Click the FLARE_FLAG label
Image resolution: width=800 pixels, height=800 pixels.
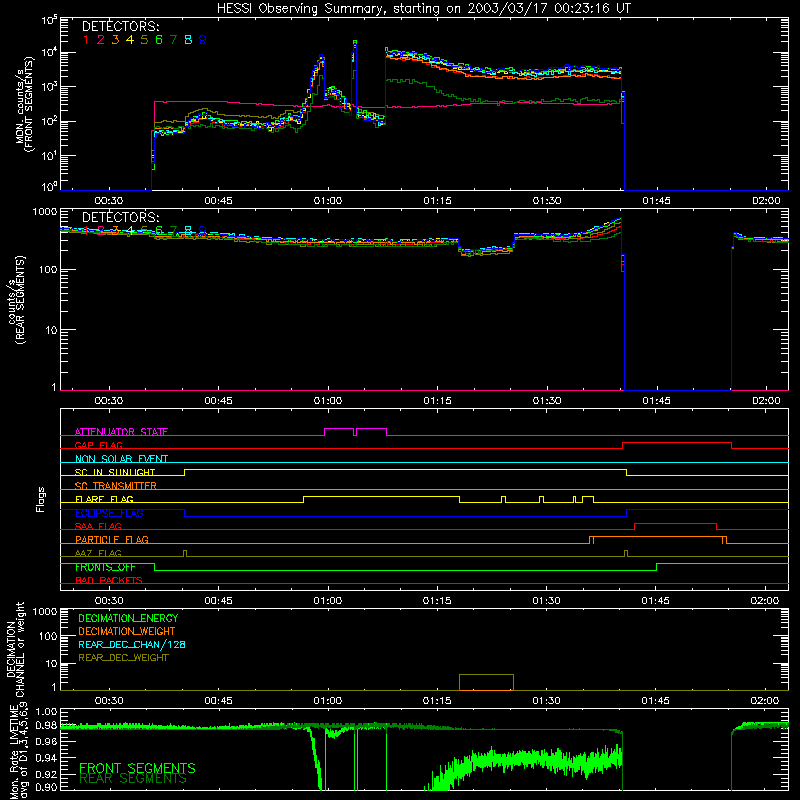pyautogui.click(x=104, y=499)
